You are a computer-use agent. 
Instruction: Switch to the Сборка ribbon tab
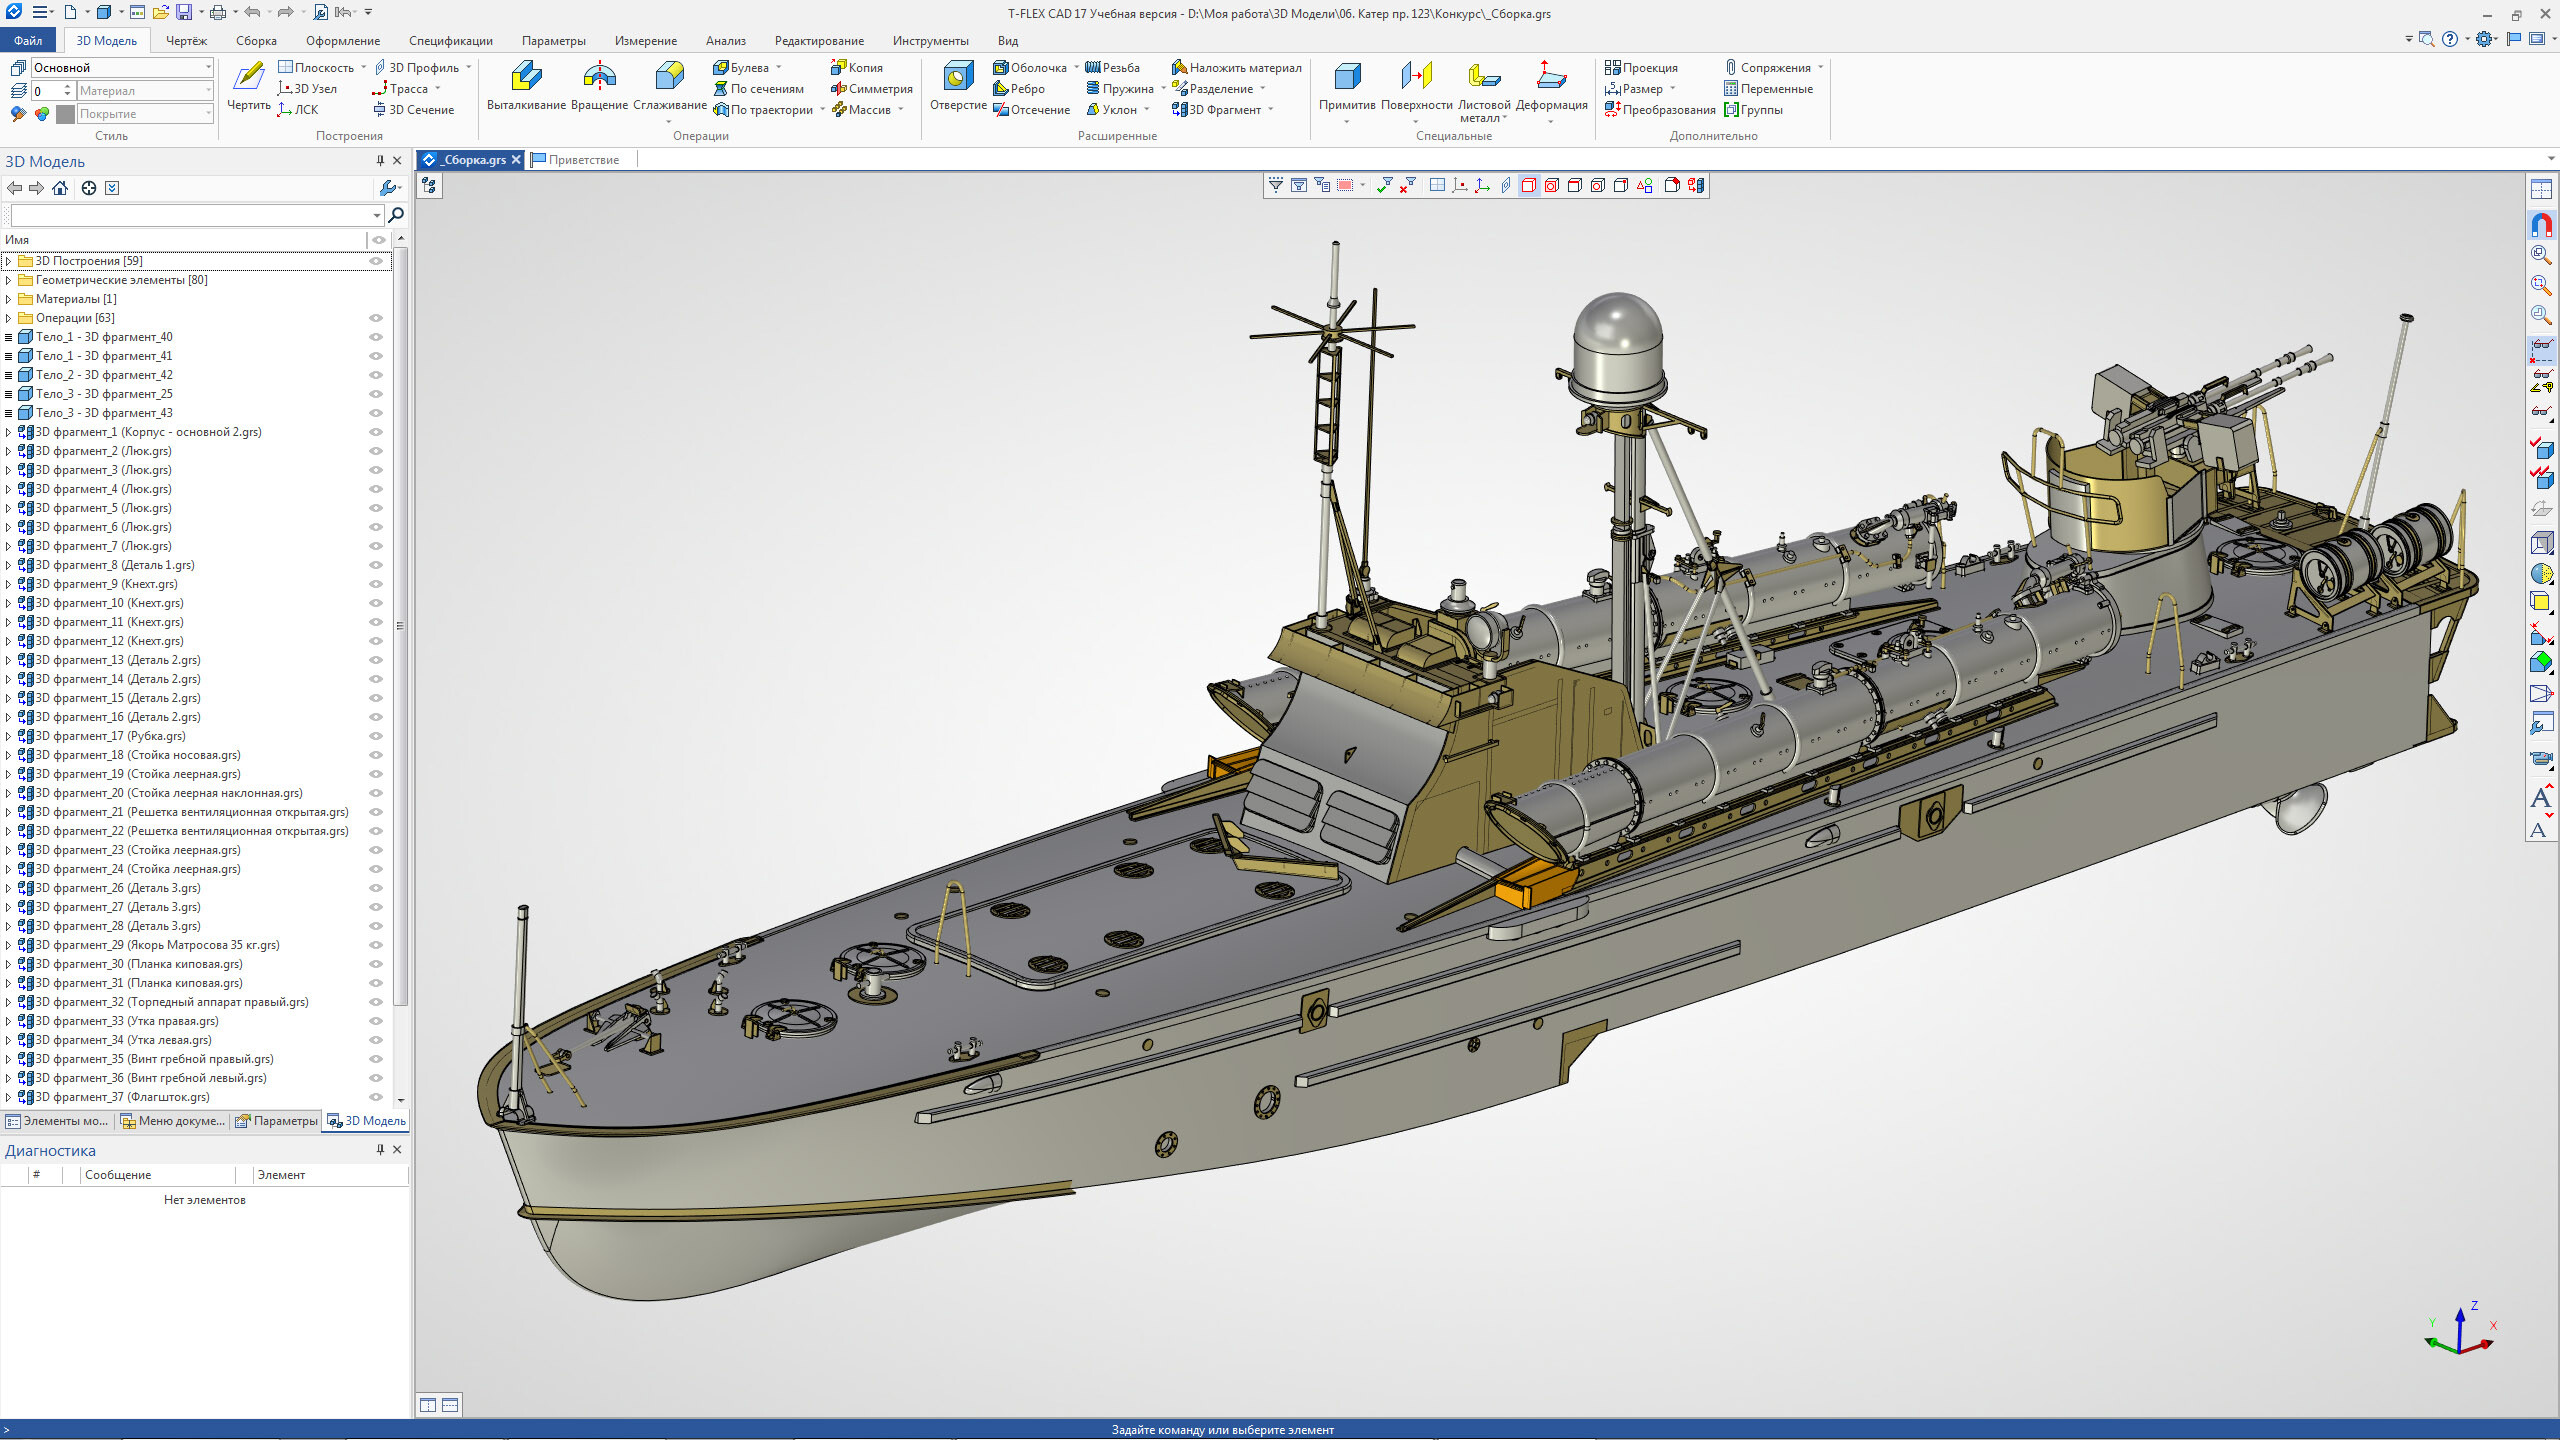(256, 41)
